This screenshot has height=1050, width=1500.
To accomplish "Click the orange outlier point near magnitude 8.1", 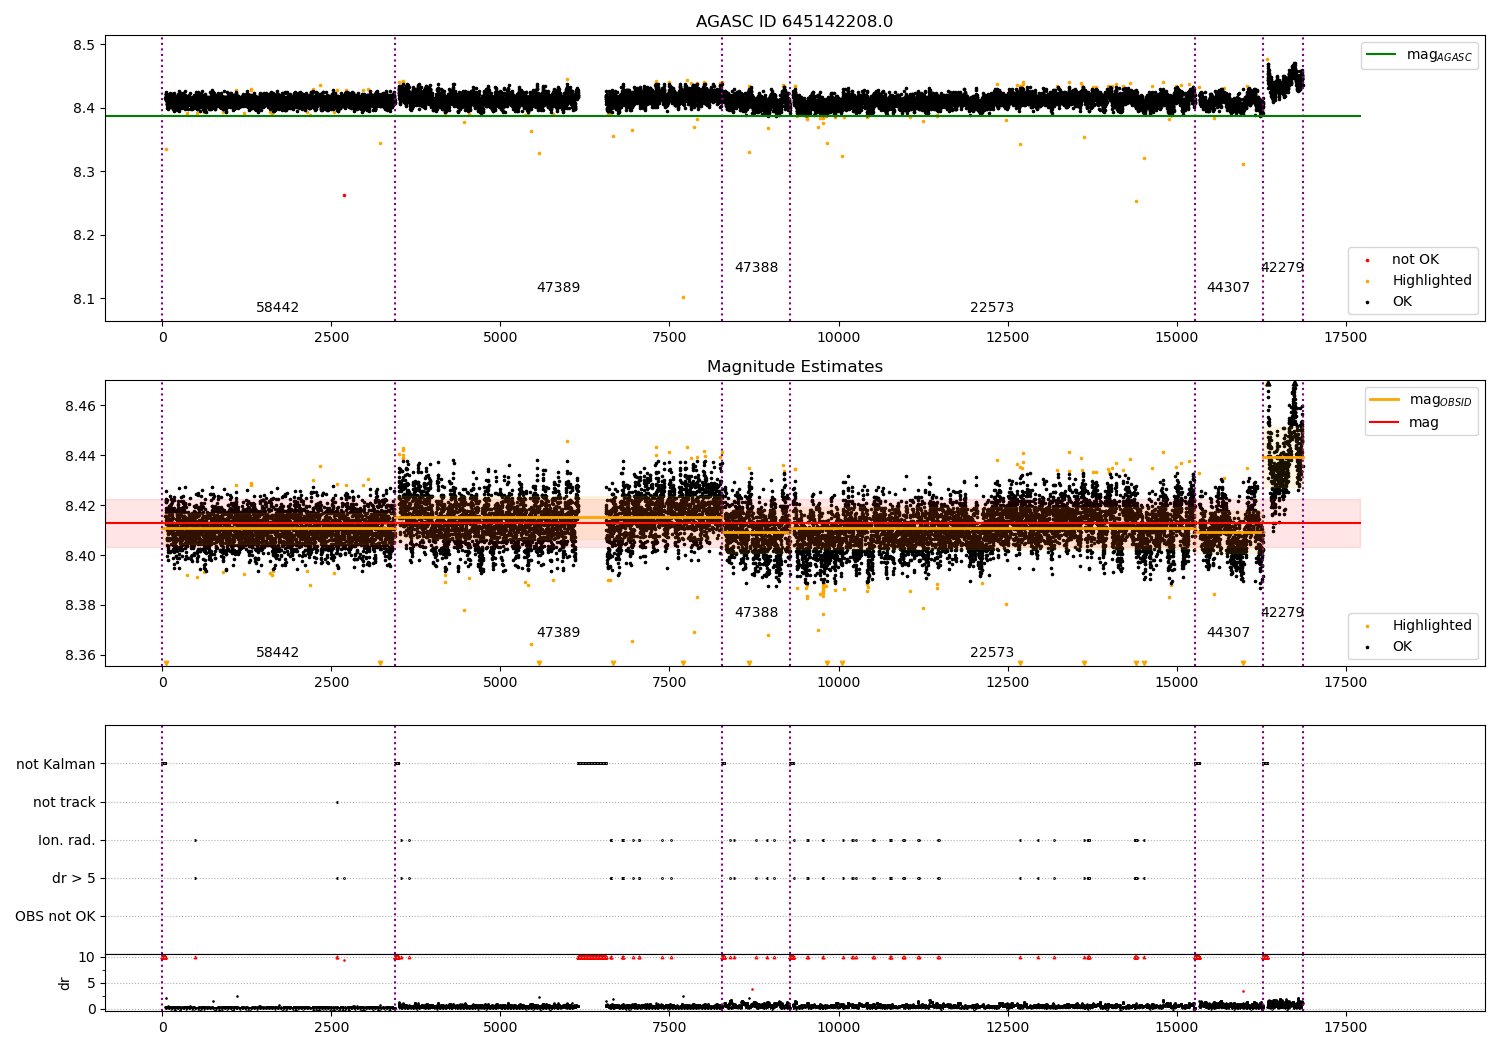I will (x=683, y=297).
